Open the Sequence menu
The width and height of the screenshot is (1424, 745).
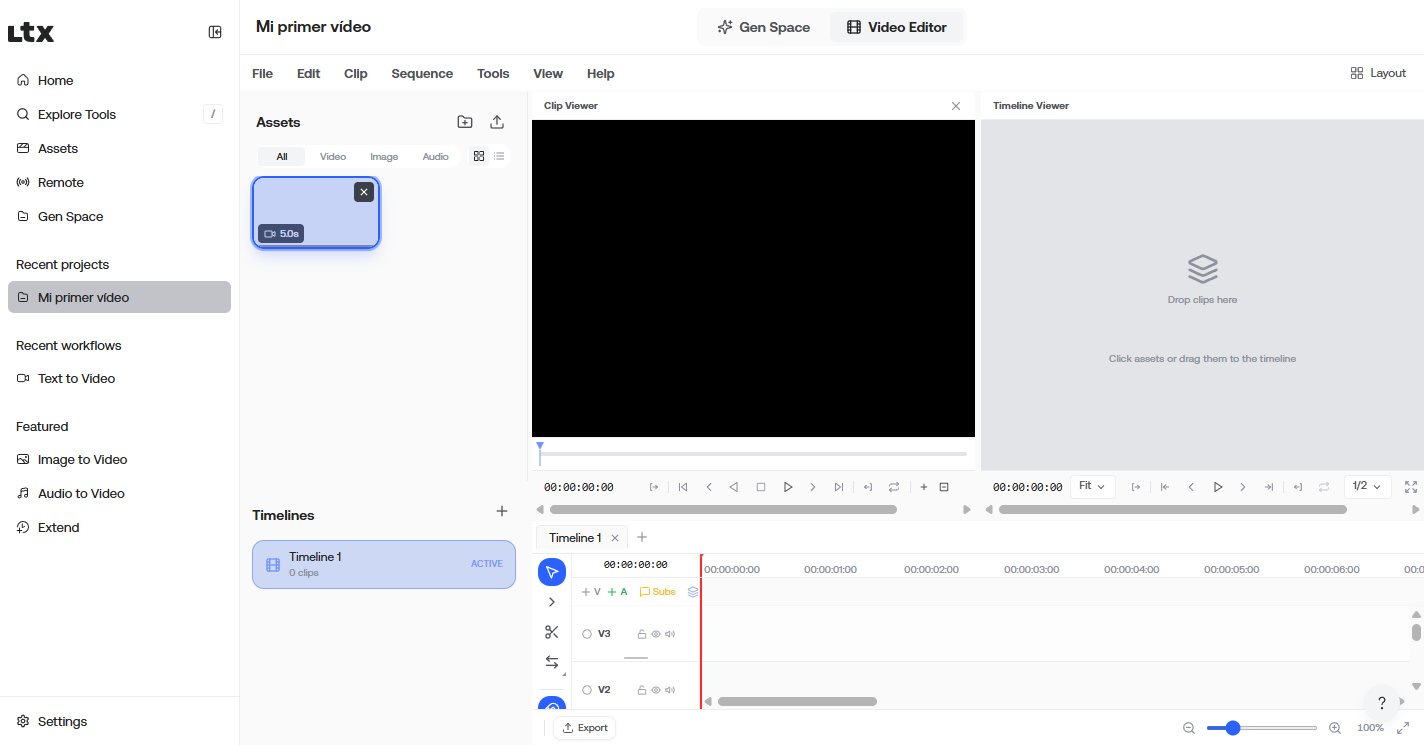click(422, 74)
